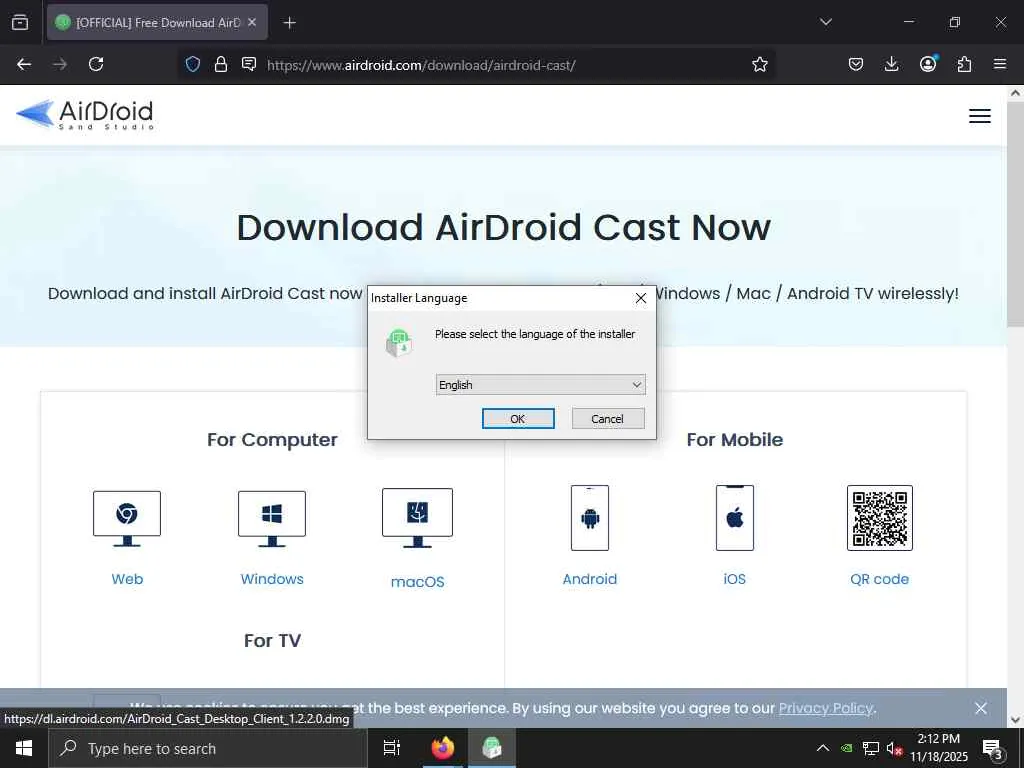This screenshot has height=768, width=1024.
Task: Open the tracking protection shield icon
Action: [x=193, y=64]
